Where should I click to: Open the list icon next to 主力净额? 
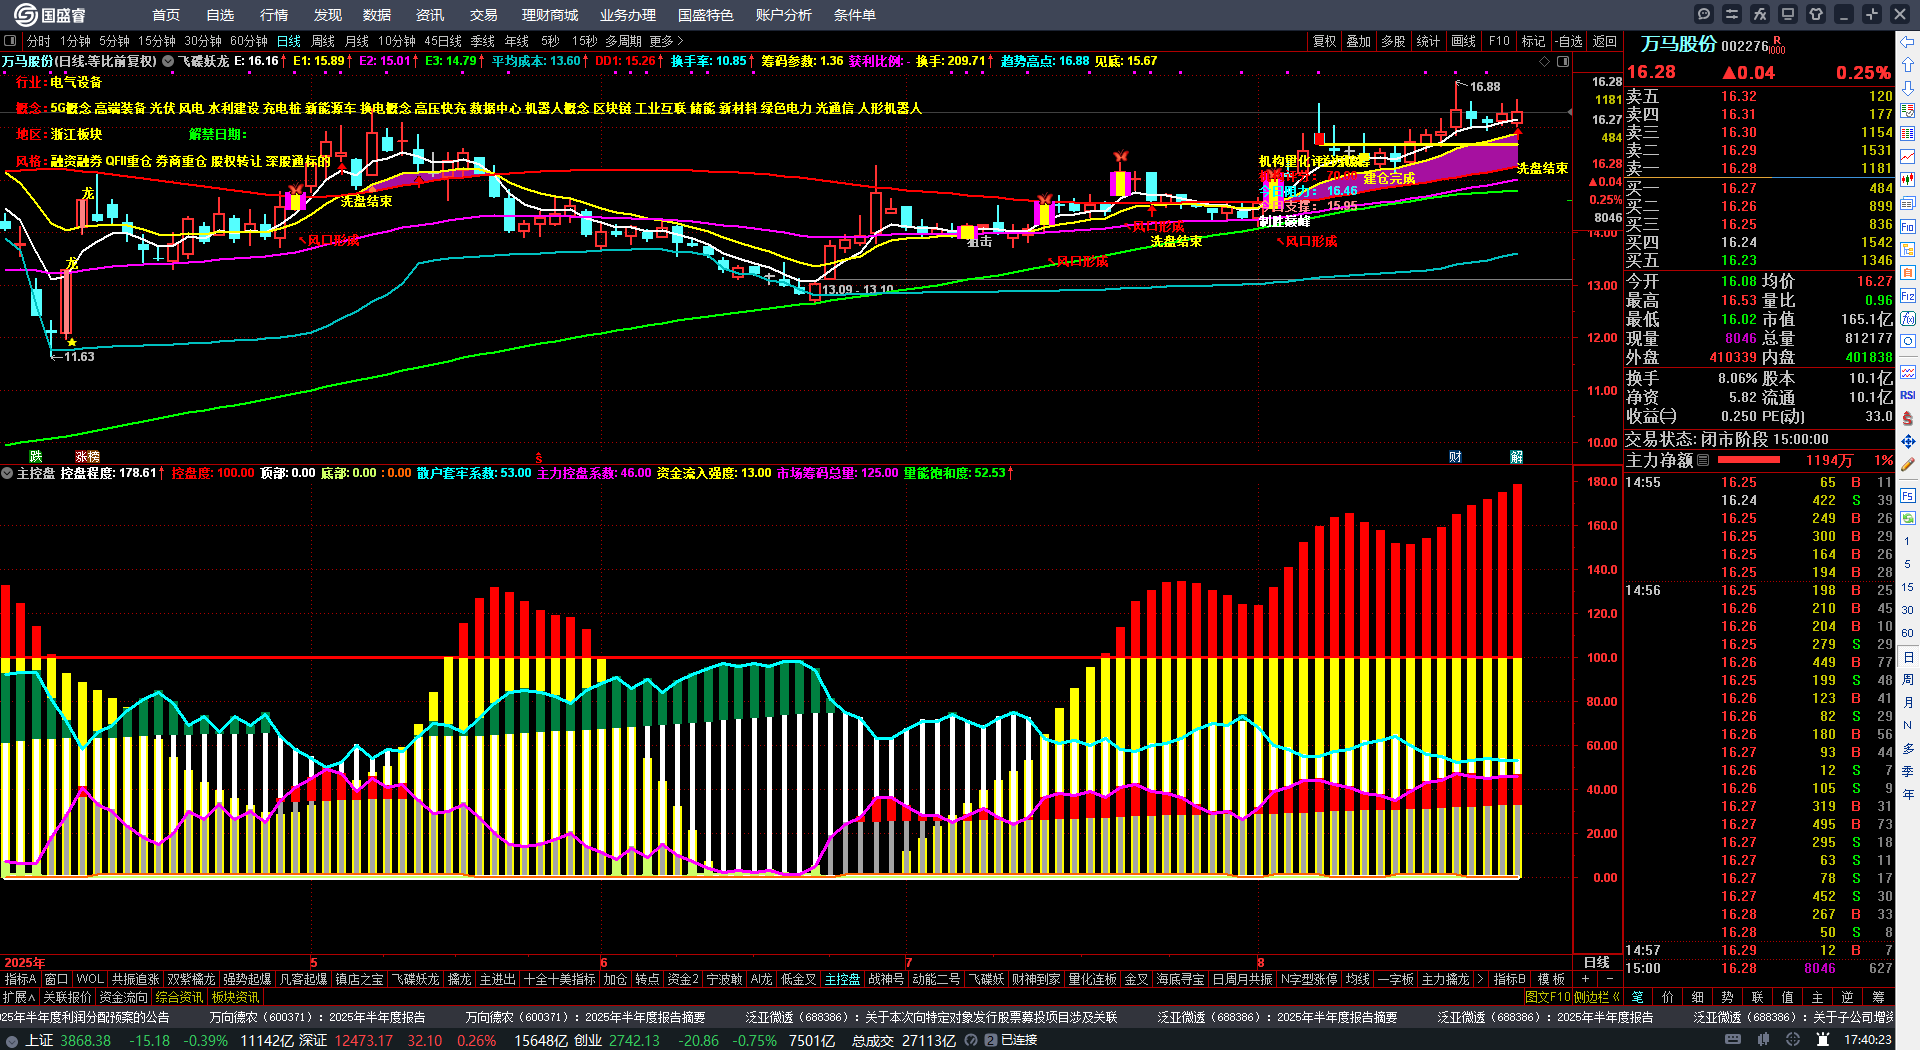click(1703, 460)
